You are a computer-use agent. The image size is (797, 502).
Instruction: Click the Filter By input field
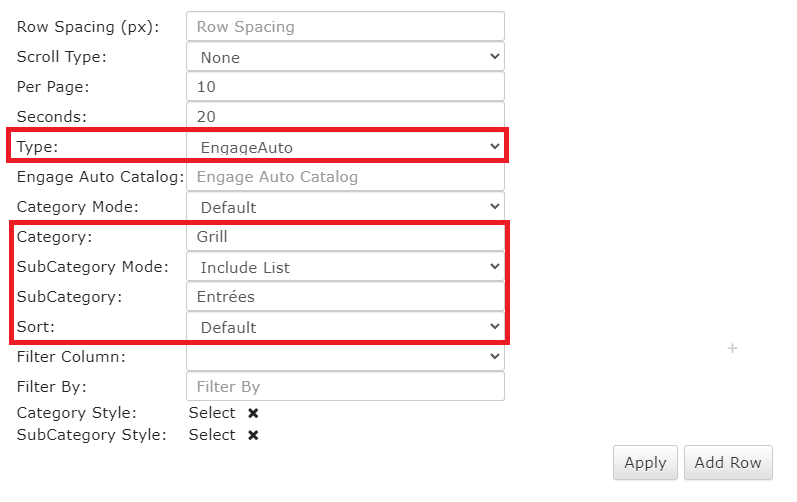tap(345, 386)
